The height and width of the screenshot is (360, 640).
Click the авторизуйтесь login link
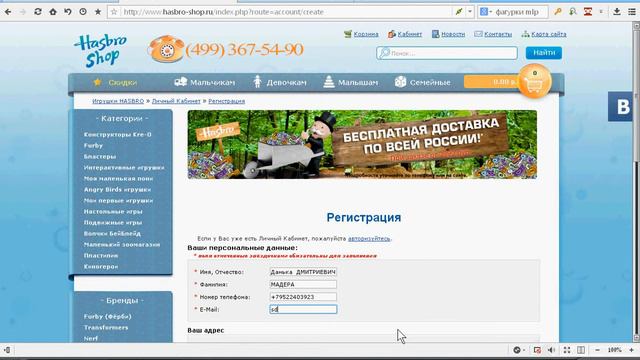pyautogui.click(x=369, y=238)
